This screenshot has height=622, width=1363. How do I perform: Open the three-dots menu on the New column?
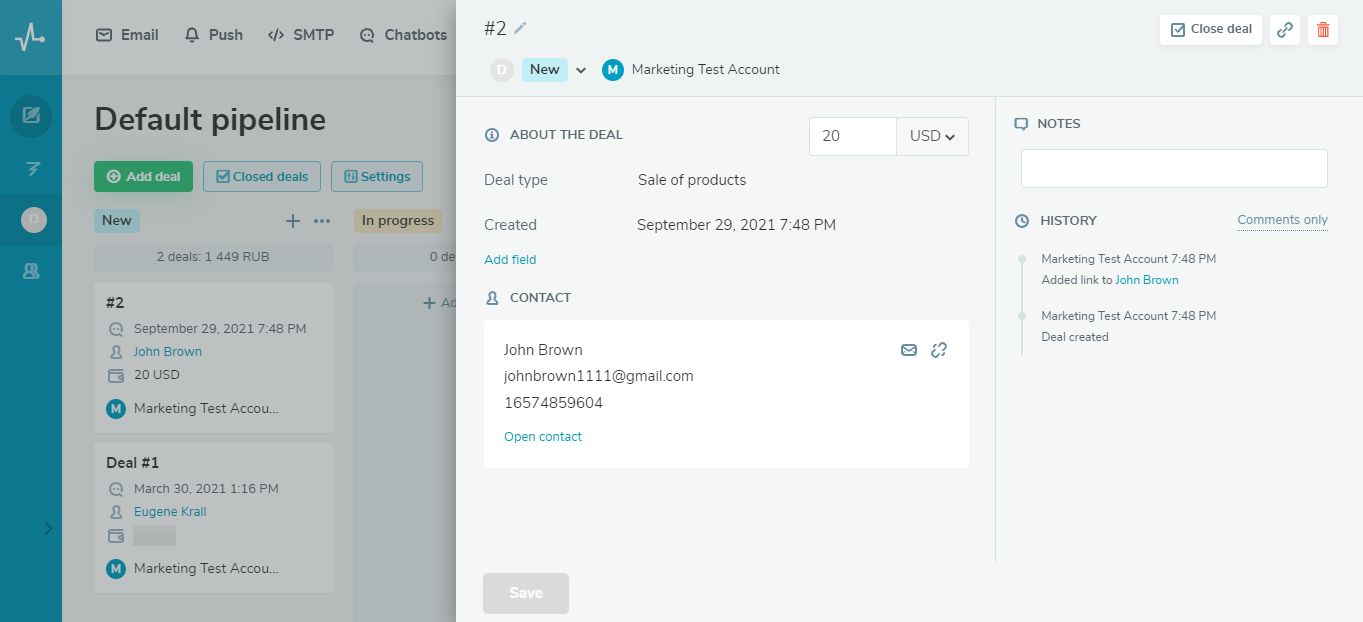pos(321,220)
